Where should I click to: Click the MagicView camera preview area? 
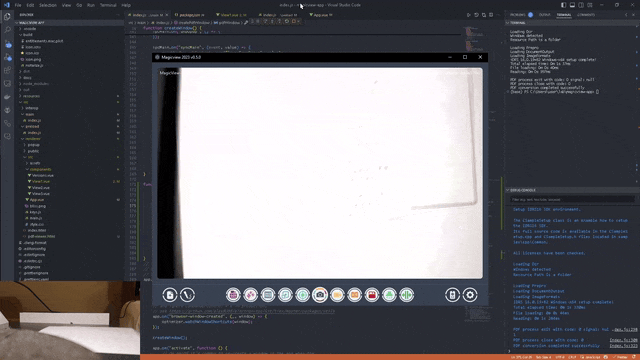(320, 173)
